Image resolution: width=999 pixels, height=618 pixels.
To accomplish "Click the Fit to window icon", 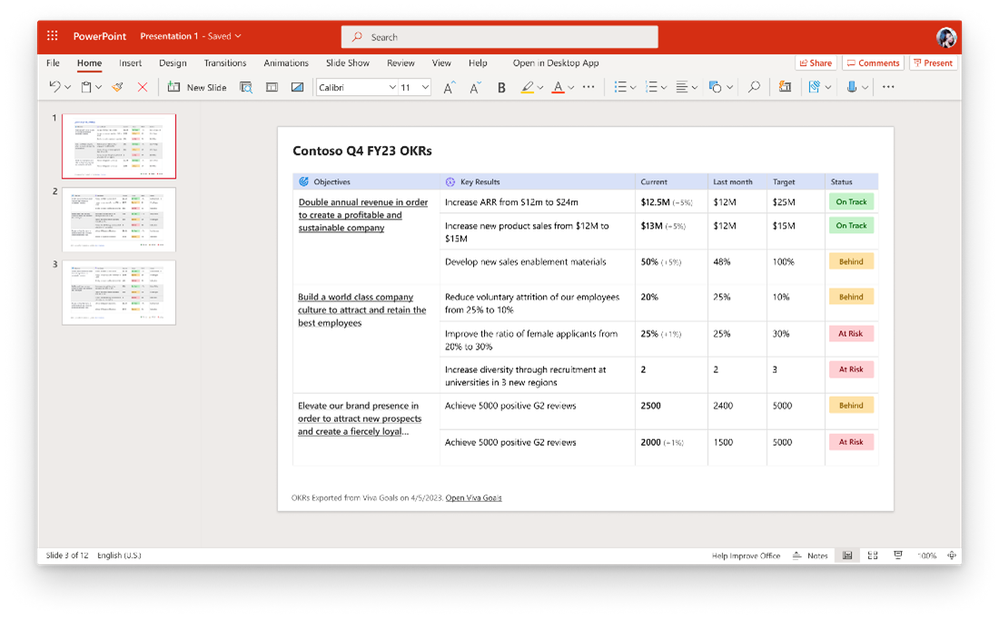I will coord(952,556).
